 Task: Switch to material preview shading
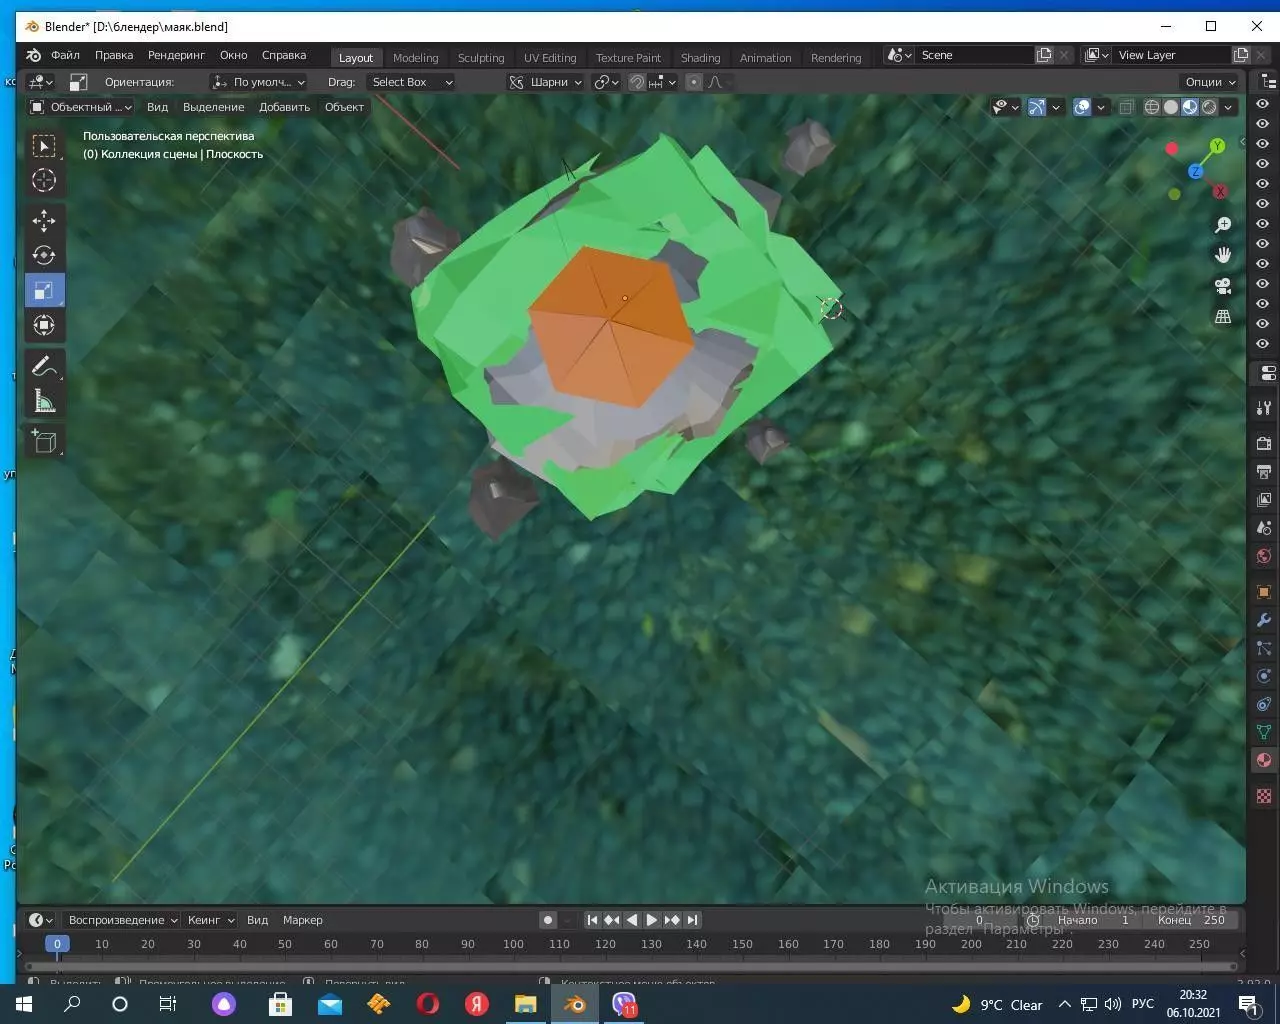(1190, 107)
